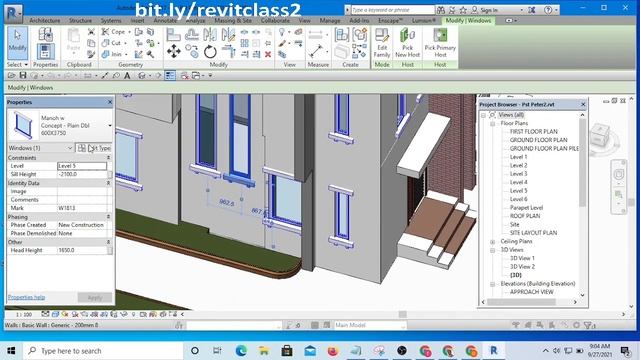Select the Offset tool

click(x=192, y=35)
